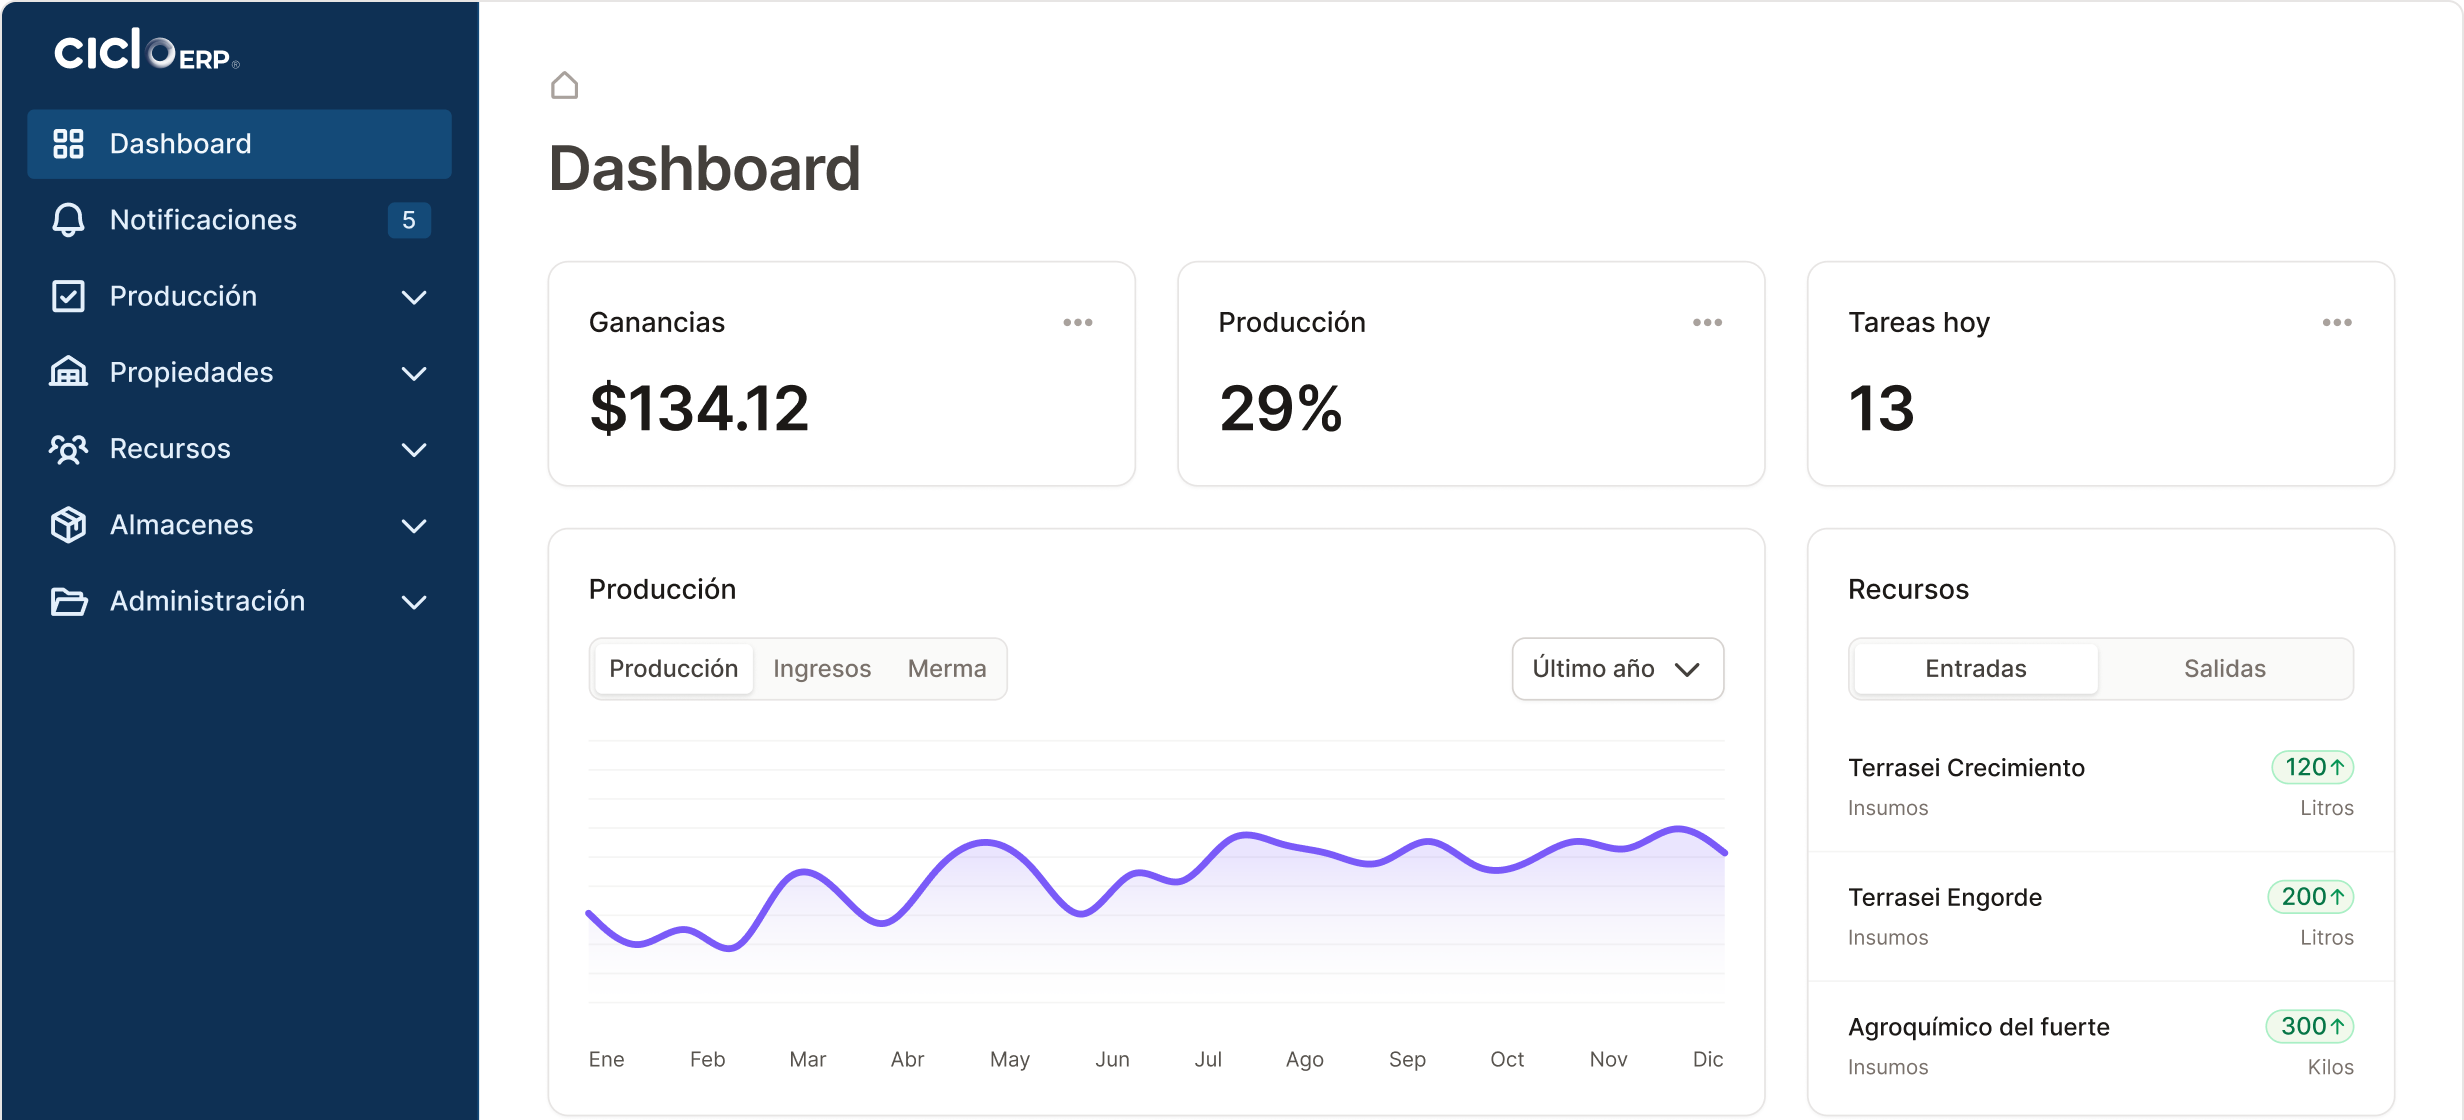Select the Entradas segment in Recursos
The width and height of the screenshot is (2464, 1120).
(1975, 669)
